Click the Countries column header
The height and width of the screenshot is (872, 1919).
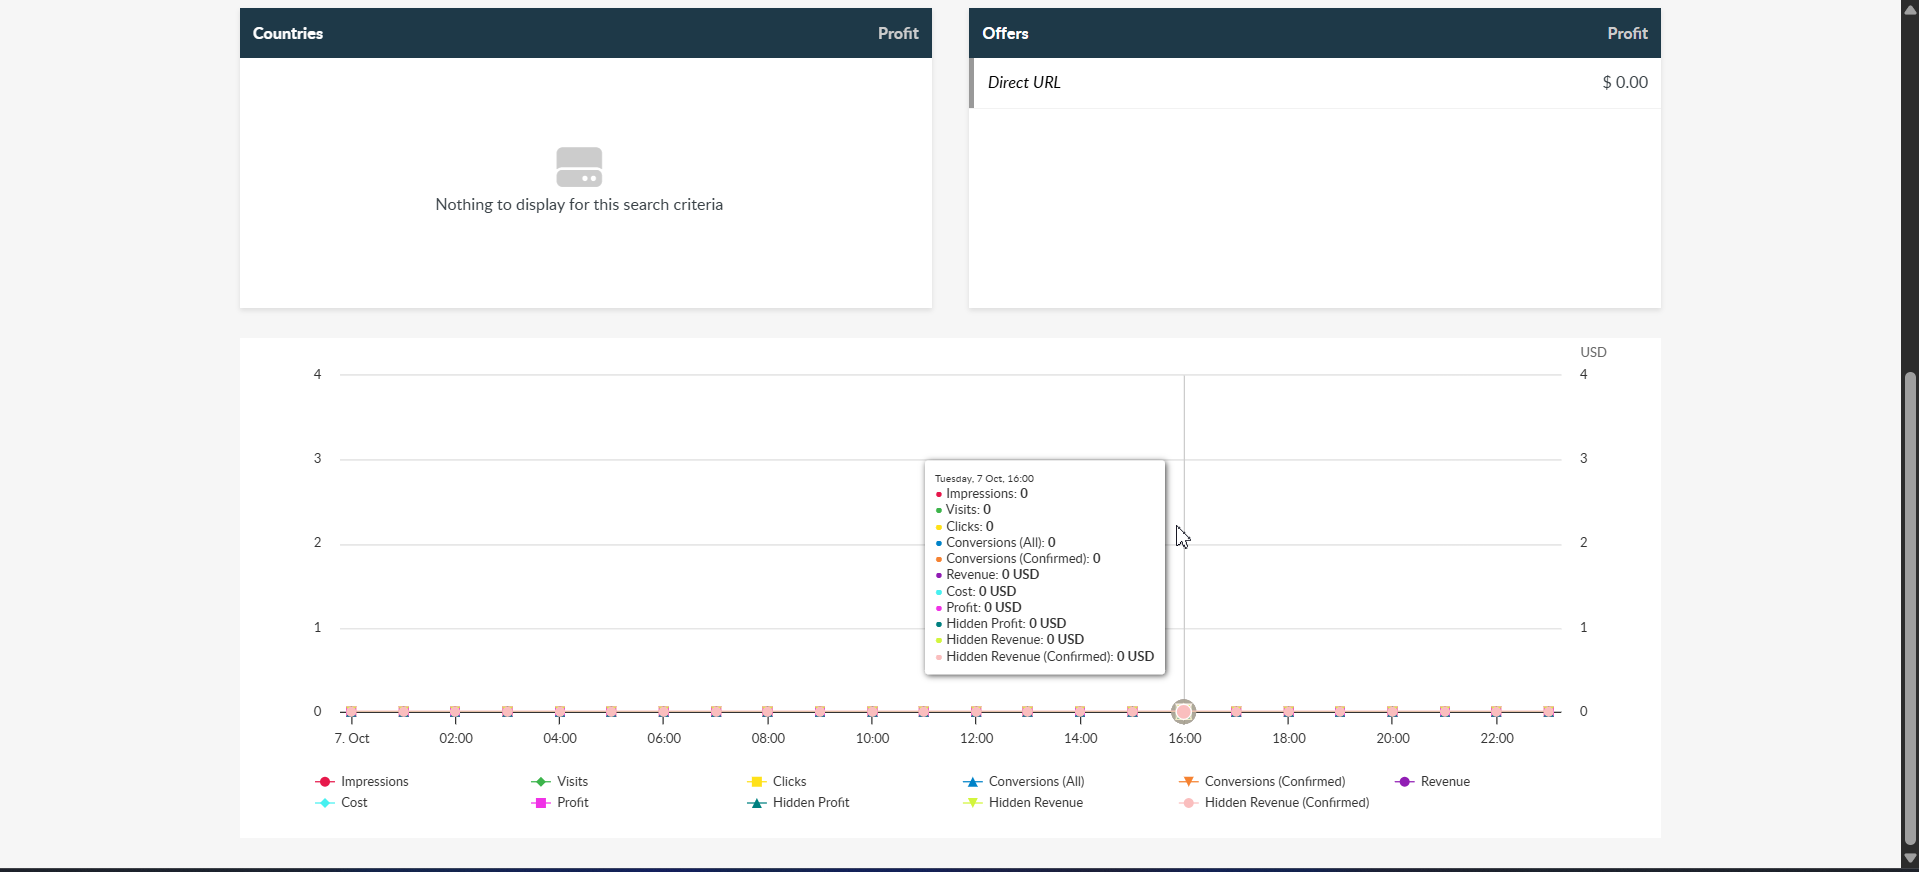[x=288, y=34]
